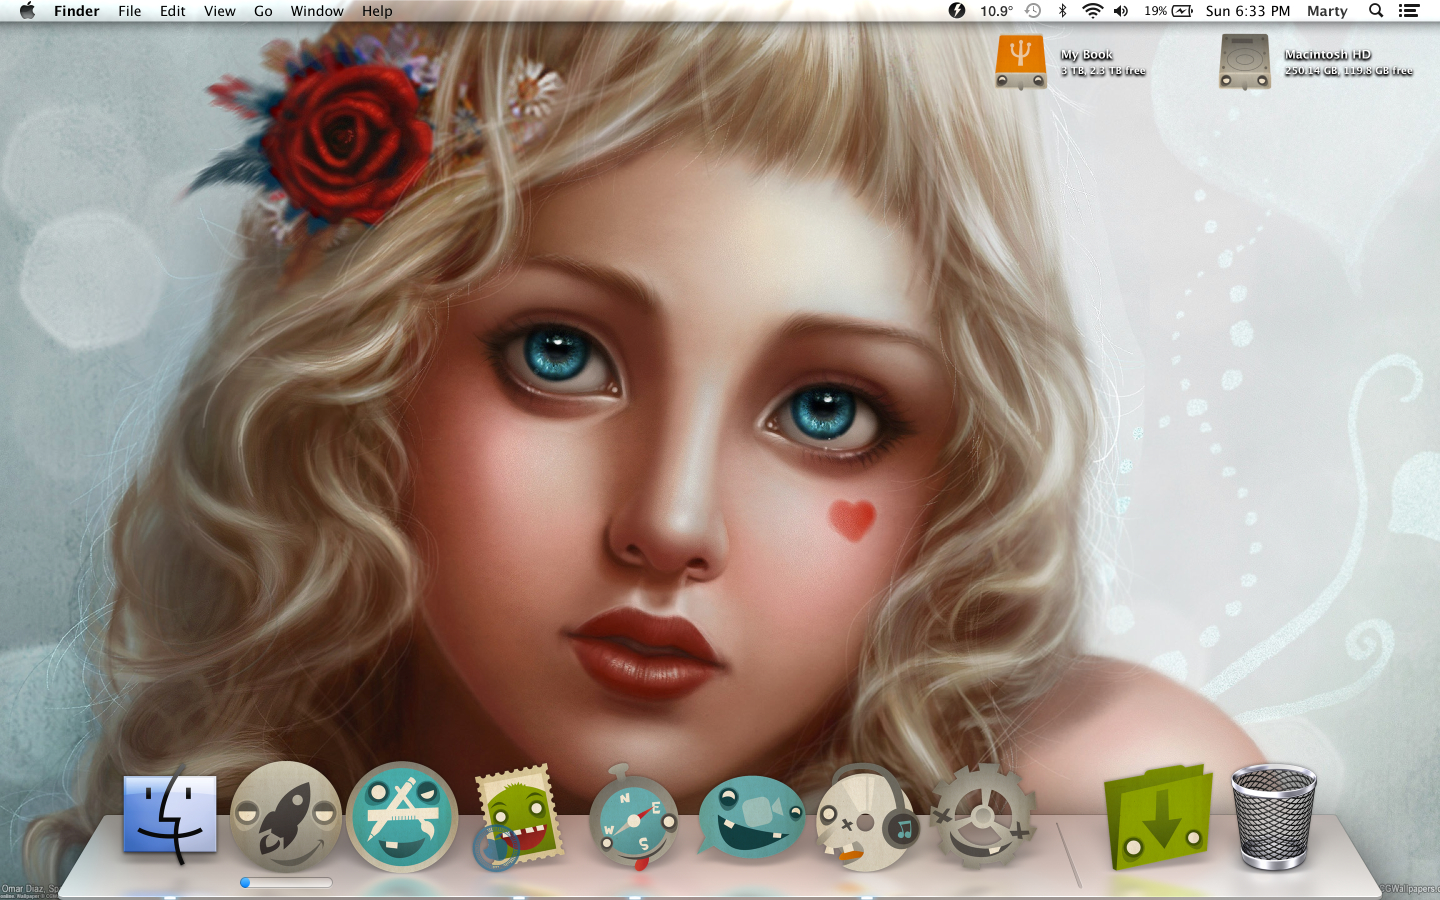Click the Sun 6:33 PM clock

[1248, 11]
